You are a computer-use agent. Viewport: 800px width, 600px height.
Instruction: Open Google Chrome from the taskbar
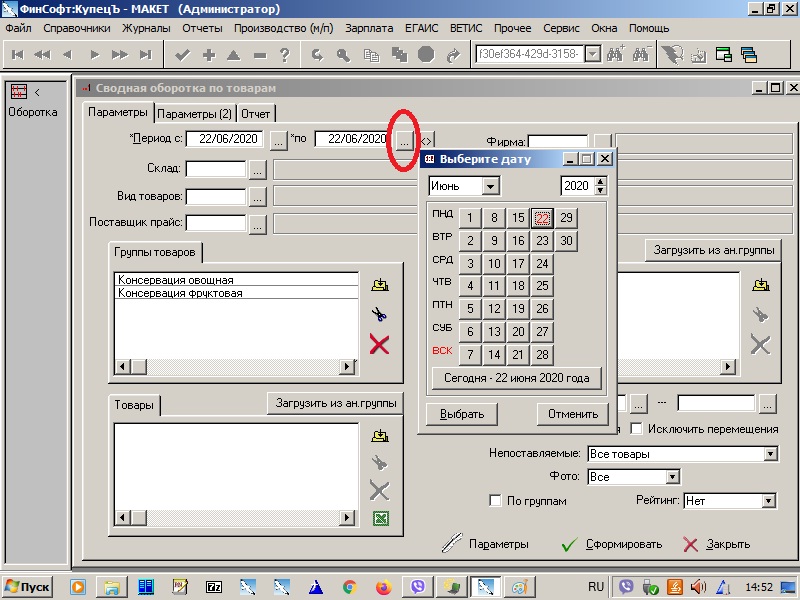point(349,587)
